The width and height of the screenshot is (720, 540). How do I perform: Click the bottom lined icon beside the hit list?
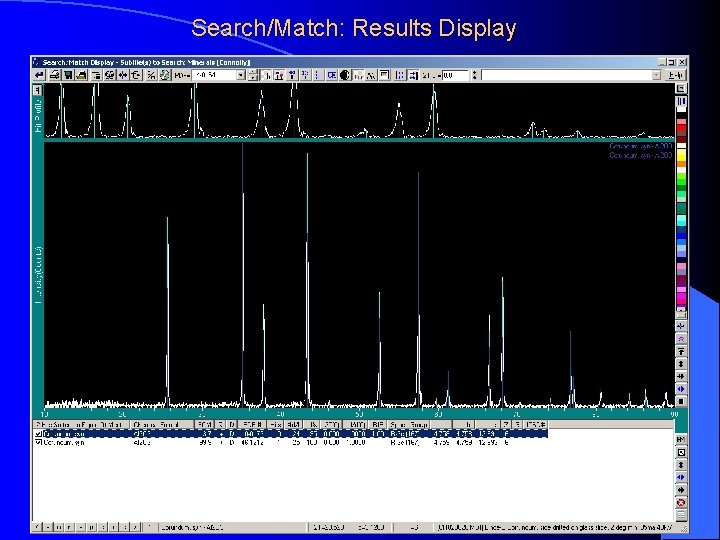[x=681, y=515]
